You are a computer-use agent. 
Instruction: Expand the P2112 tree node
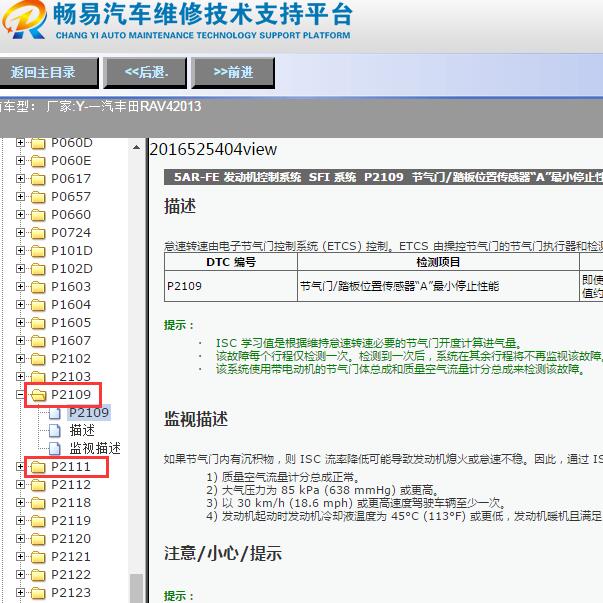[x=20, y=485]
